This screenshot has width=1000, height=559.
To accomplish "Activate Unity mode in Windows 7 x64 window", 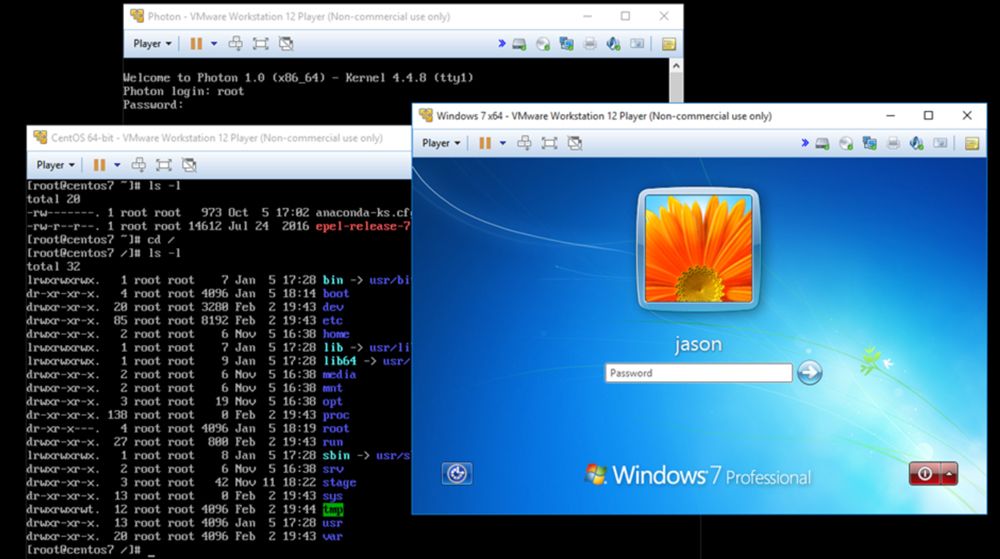I will coord(575,143).
